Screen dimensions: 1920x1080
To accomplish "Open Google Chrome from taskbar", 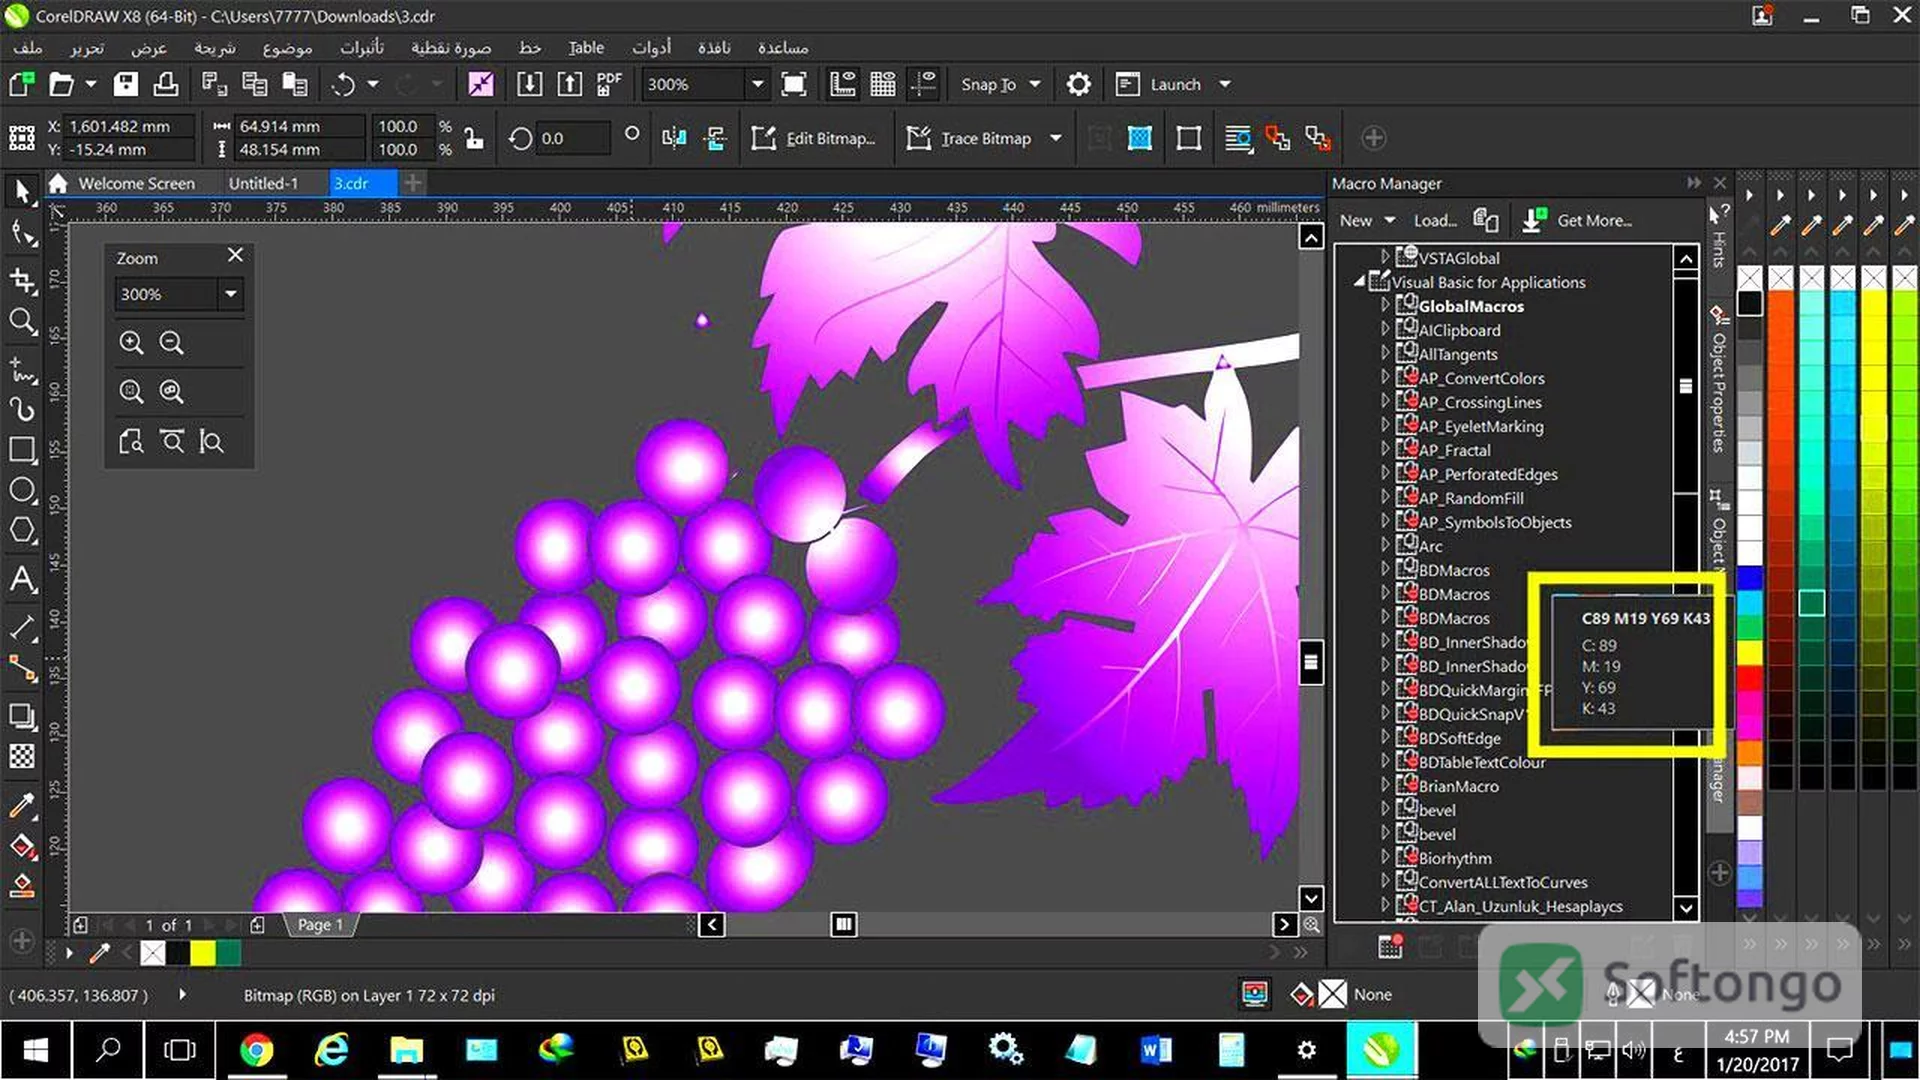I will (256, 1050).
